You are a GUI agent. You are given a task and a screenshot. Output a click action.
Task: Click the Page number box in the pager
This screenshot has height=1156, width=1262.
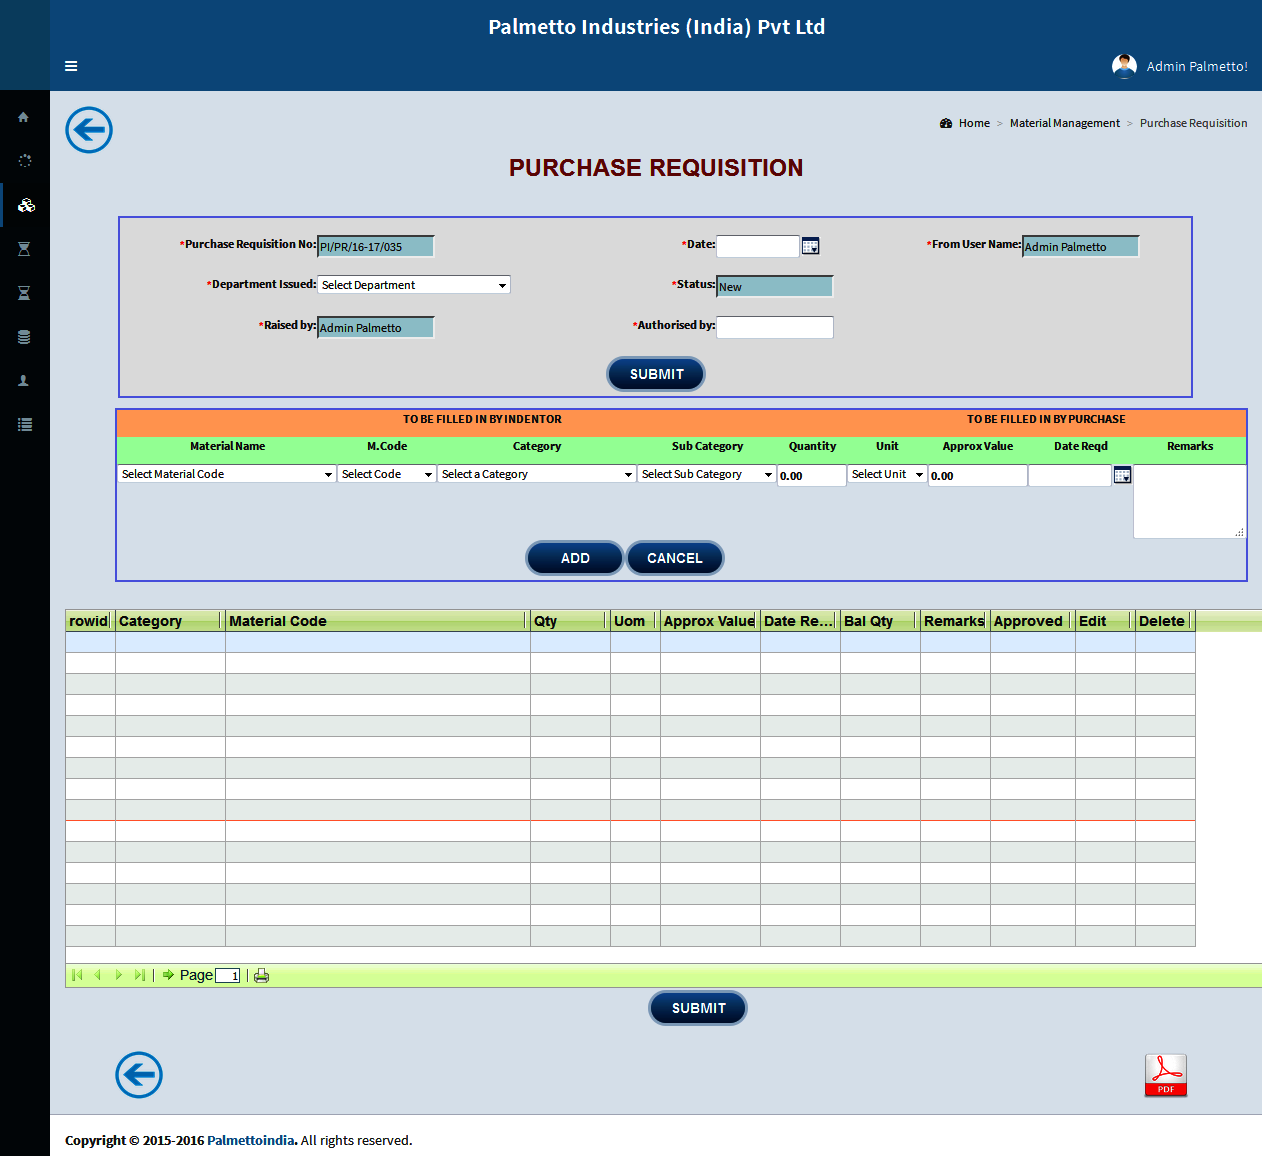click(x=228, y=976)
